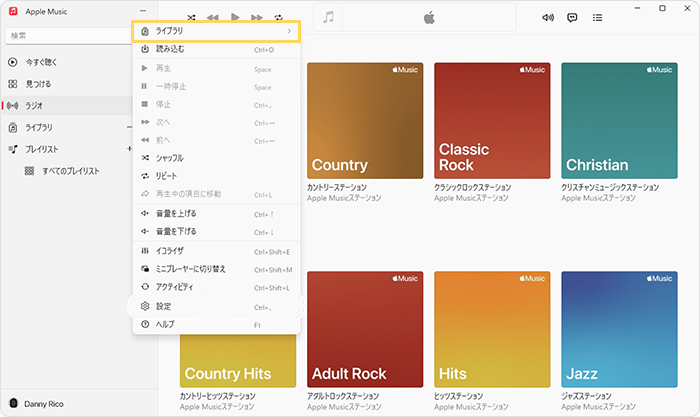Click カントリーヒッツステーション title text
Image resolution: width=700 pixels, height=417 pixels.
click(217, 396)
